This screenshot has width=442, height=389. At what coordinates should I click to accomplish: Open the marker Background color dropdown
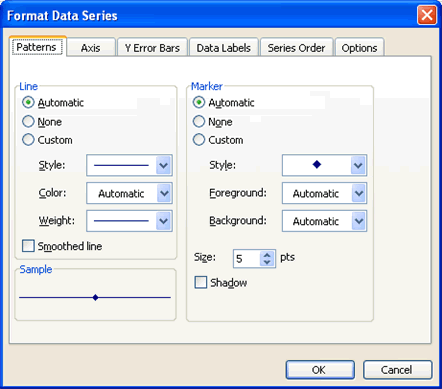(324, 221)
